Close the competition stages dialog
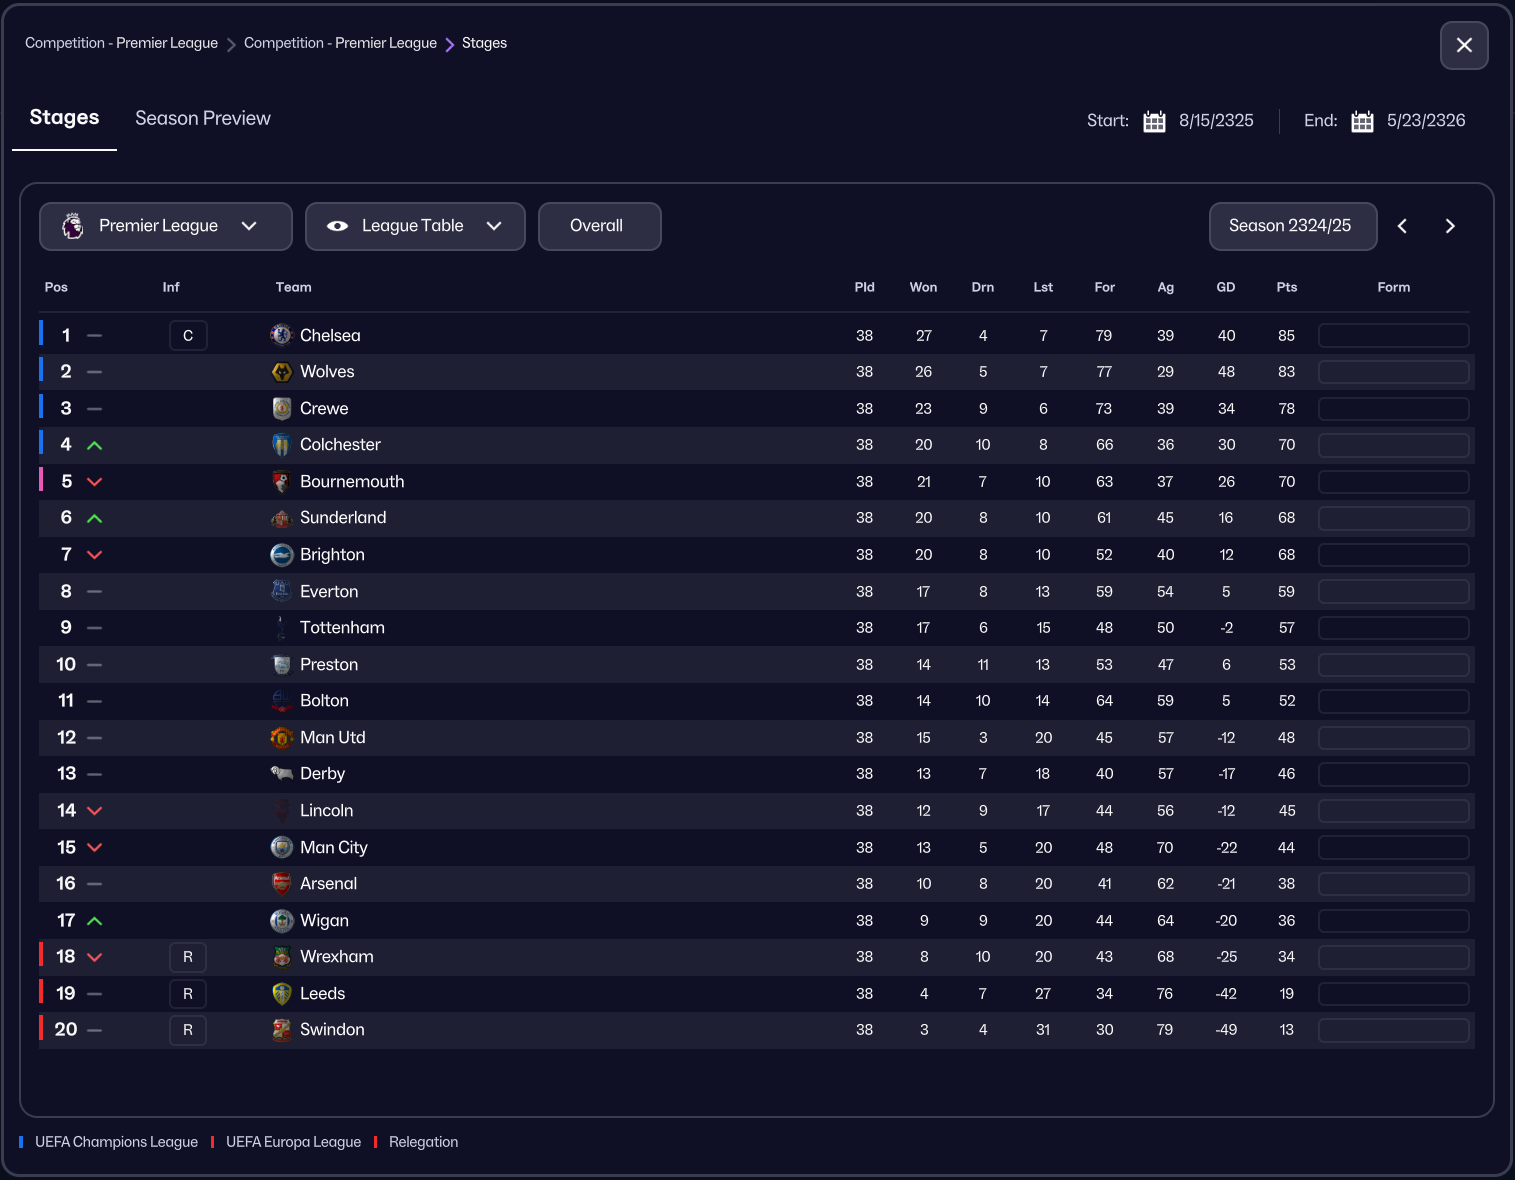The height and width of the screenshot is (1180, 1515). (x=1464, y=45)
